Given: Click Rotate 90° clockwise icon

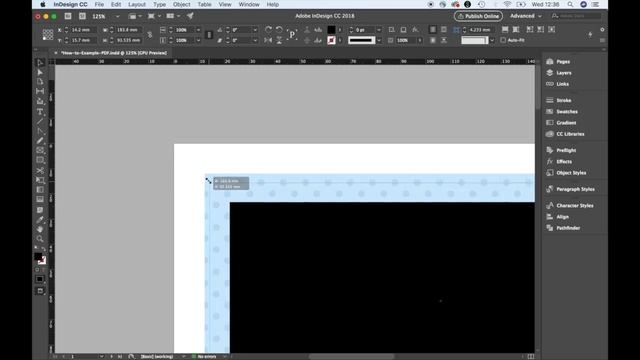Looking at the screenshot, I should click(x=268, y=30).
